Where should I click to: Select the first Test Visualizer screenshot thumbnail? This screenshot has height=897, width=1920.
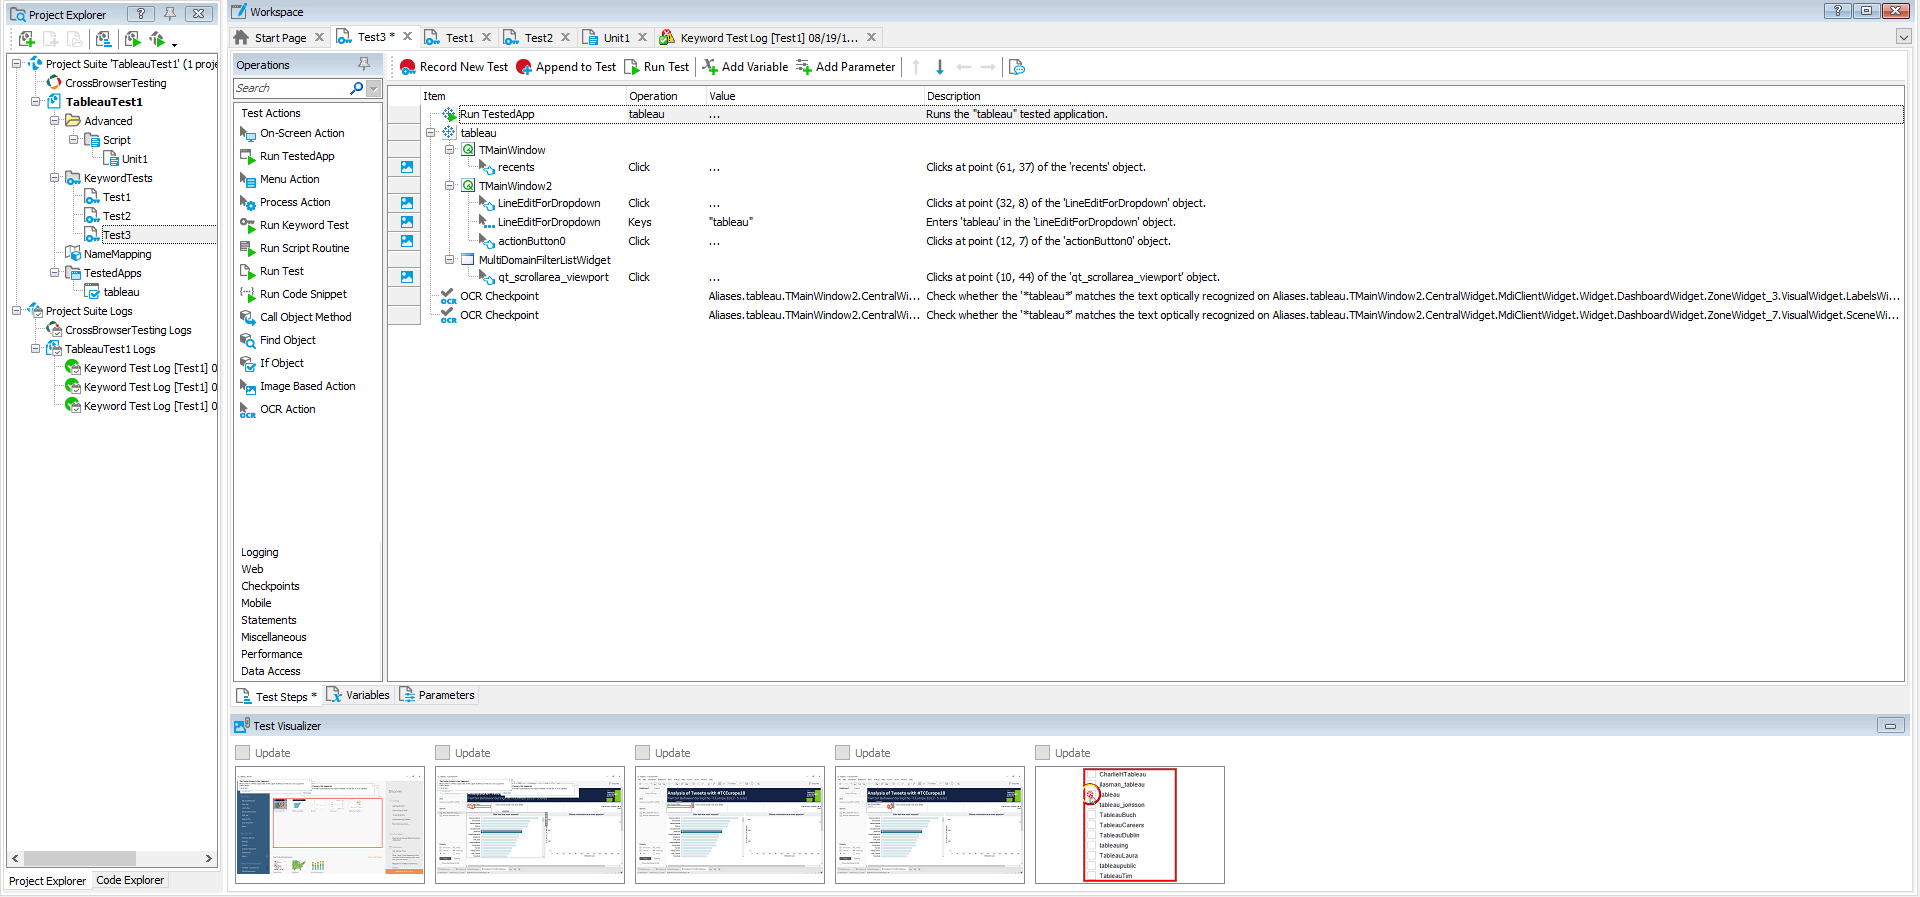click(x=330, y=825)
